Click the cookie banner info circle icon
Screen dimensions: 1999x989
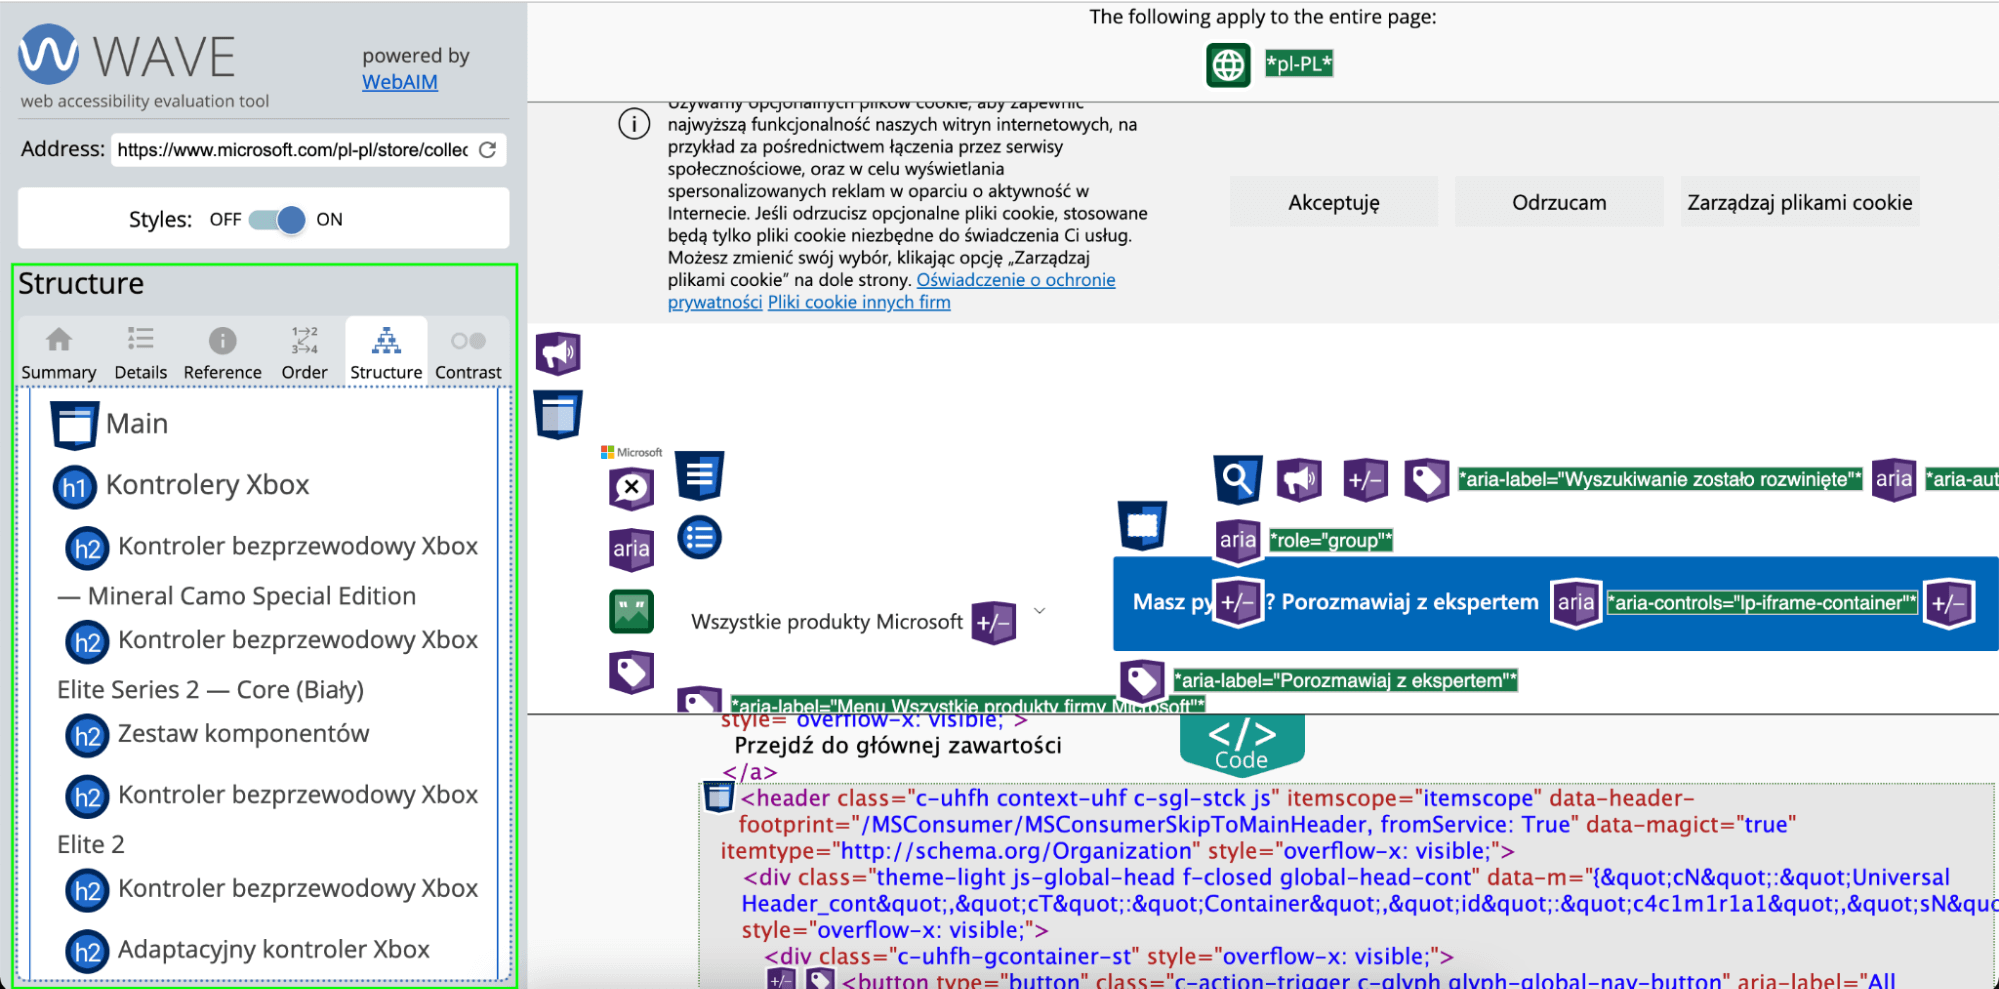tap(634, 124)
